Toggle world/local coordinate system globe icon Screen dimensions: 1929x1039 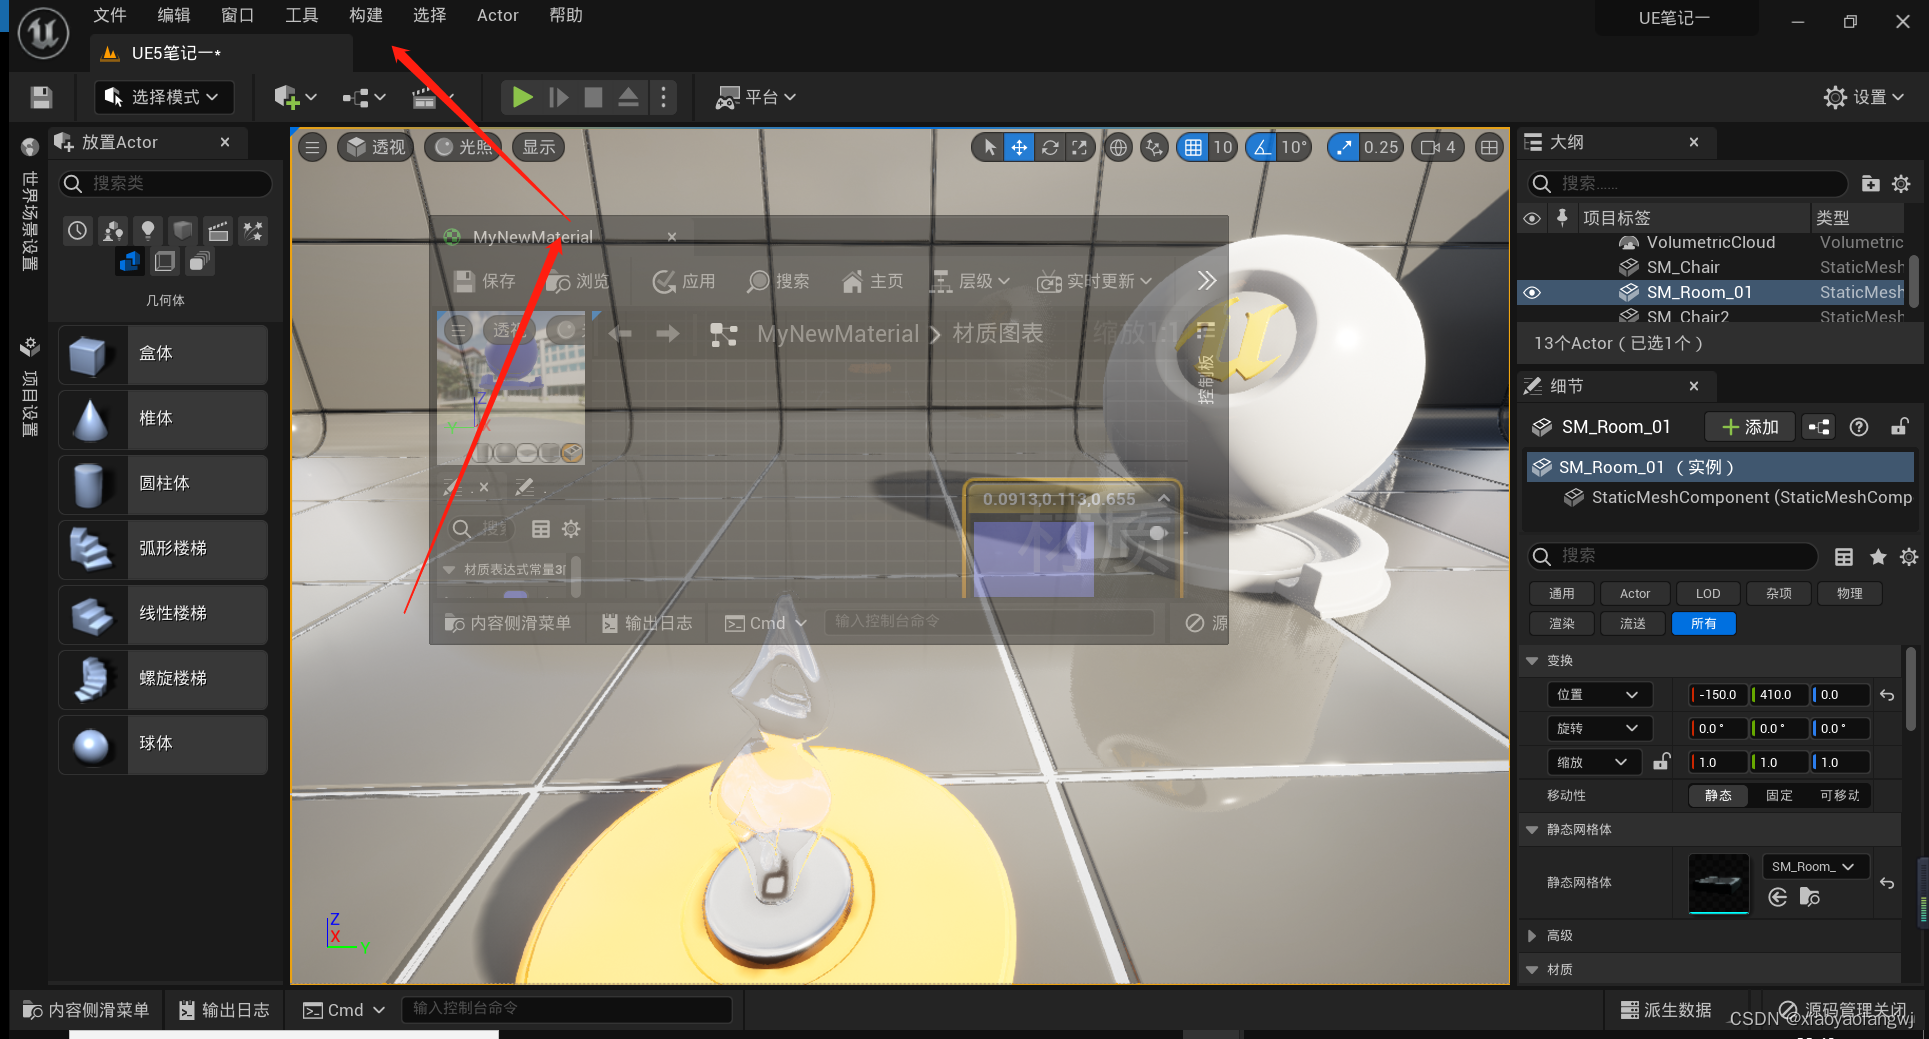[1118, 148]
